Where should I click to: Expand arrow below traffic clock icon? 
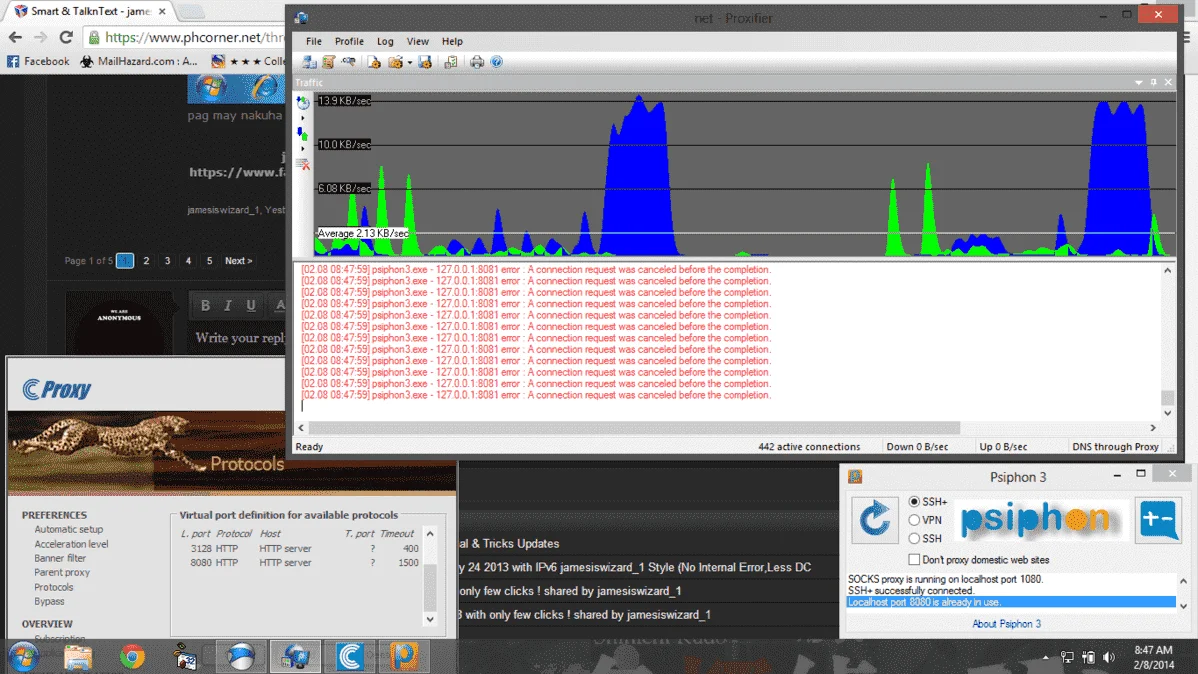click(303, 118)
